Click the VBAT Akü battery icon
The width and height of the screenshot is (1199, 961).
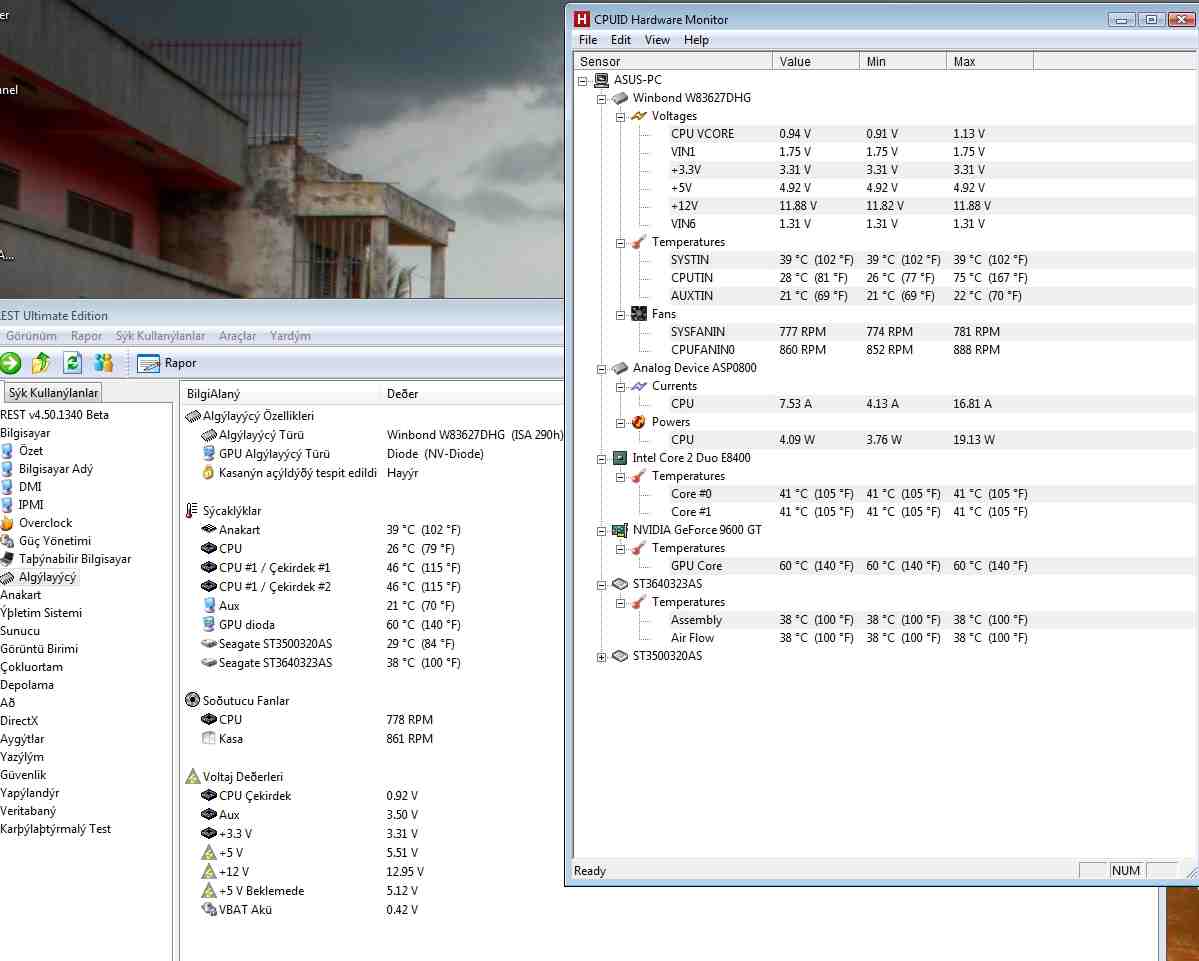tap(209, 910)
